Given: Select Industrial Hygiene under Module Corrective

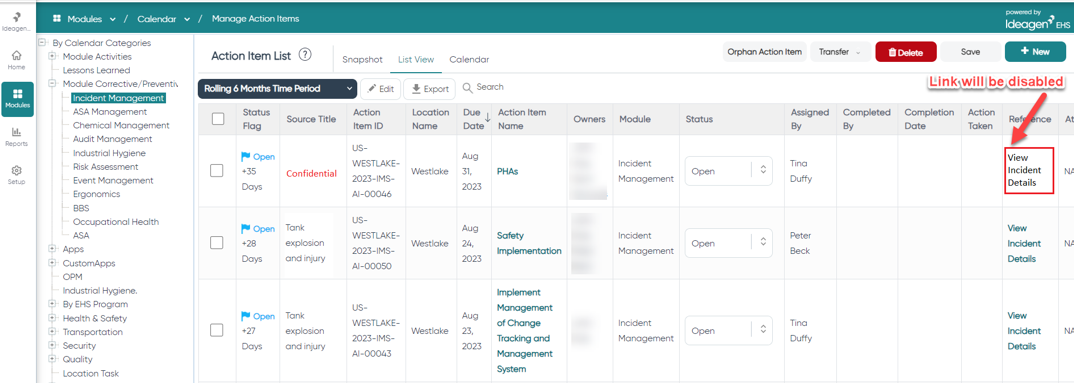Looking at the screenshot, I should click(x=109, y=153).
